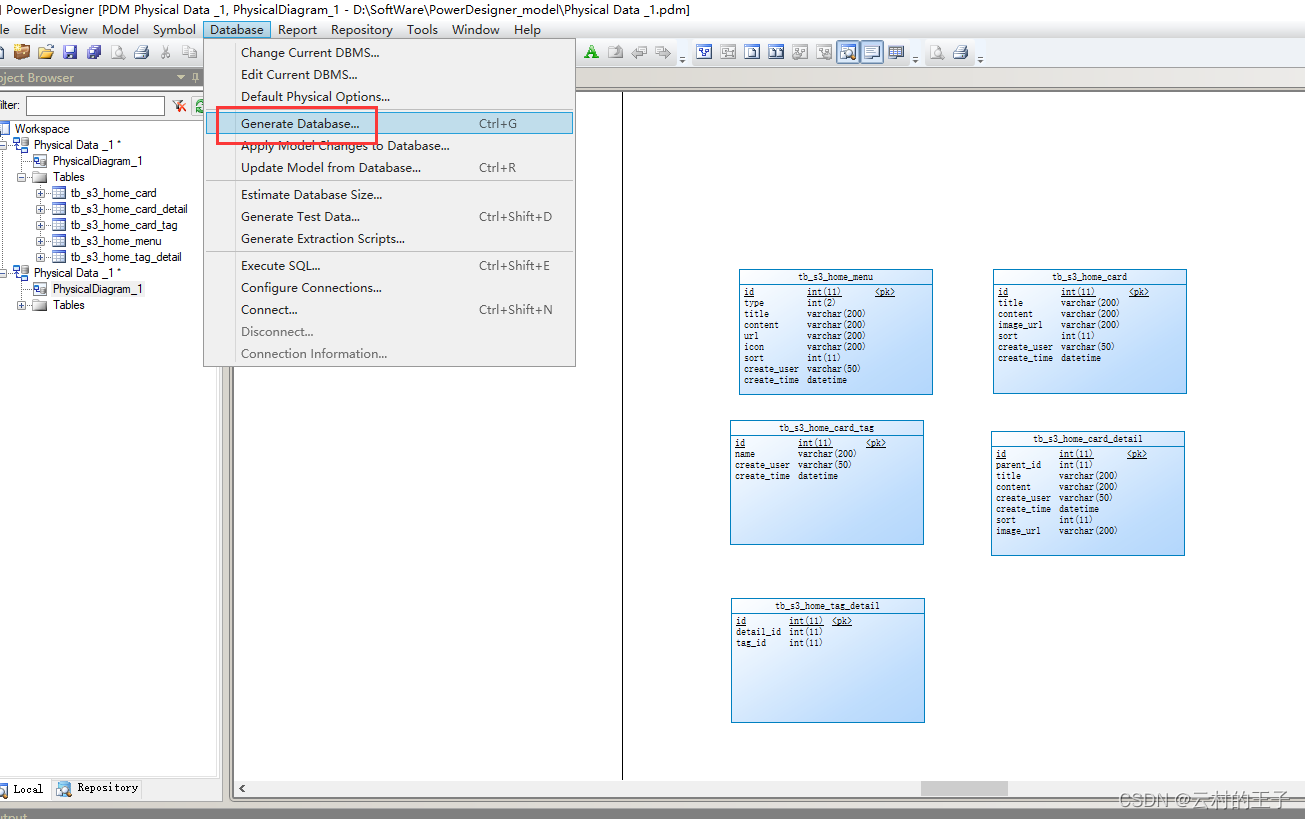Select tb_s3_home_menu in Project Browser
The height and width of the screenshot is (819, 1305).
point(115,241)
